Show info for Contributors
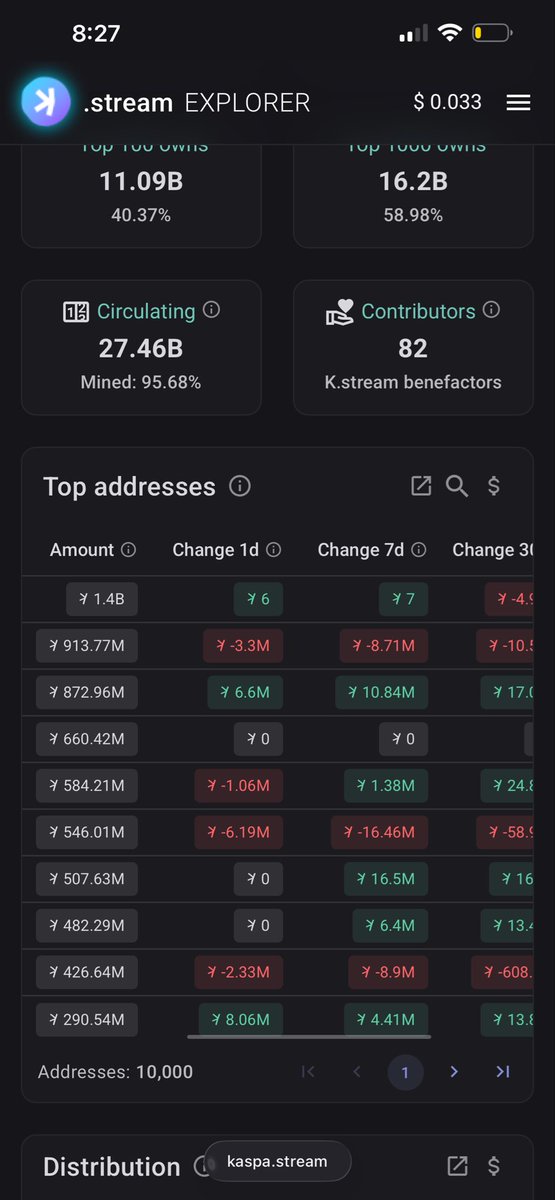555x1200 pixels. (491, 310)
